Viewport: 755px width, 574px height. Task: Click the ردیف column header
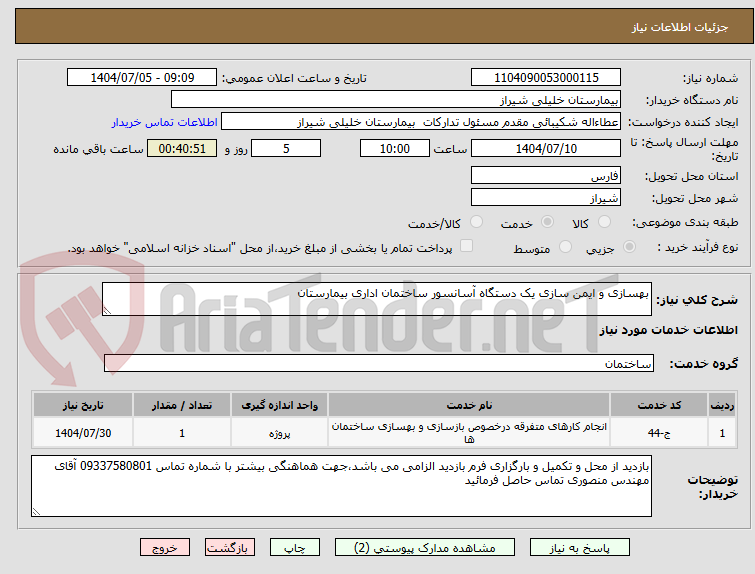click(x=722, y=405)
